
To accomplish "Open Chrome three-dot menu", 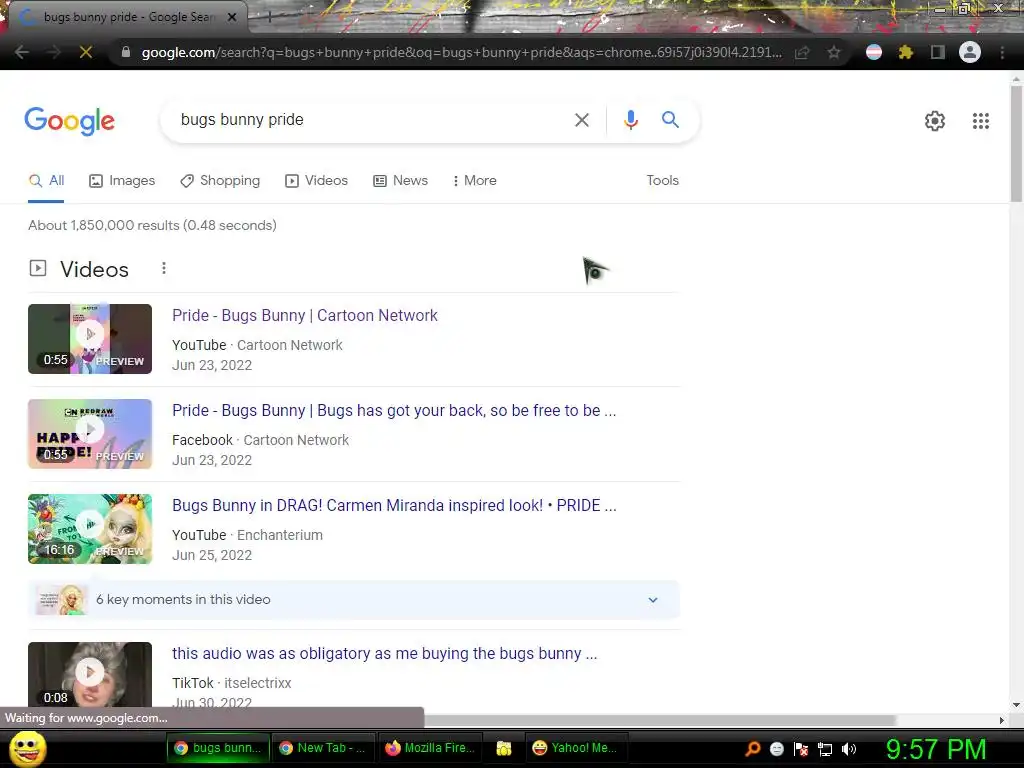I will [x=1002, y=52].
